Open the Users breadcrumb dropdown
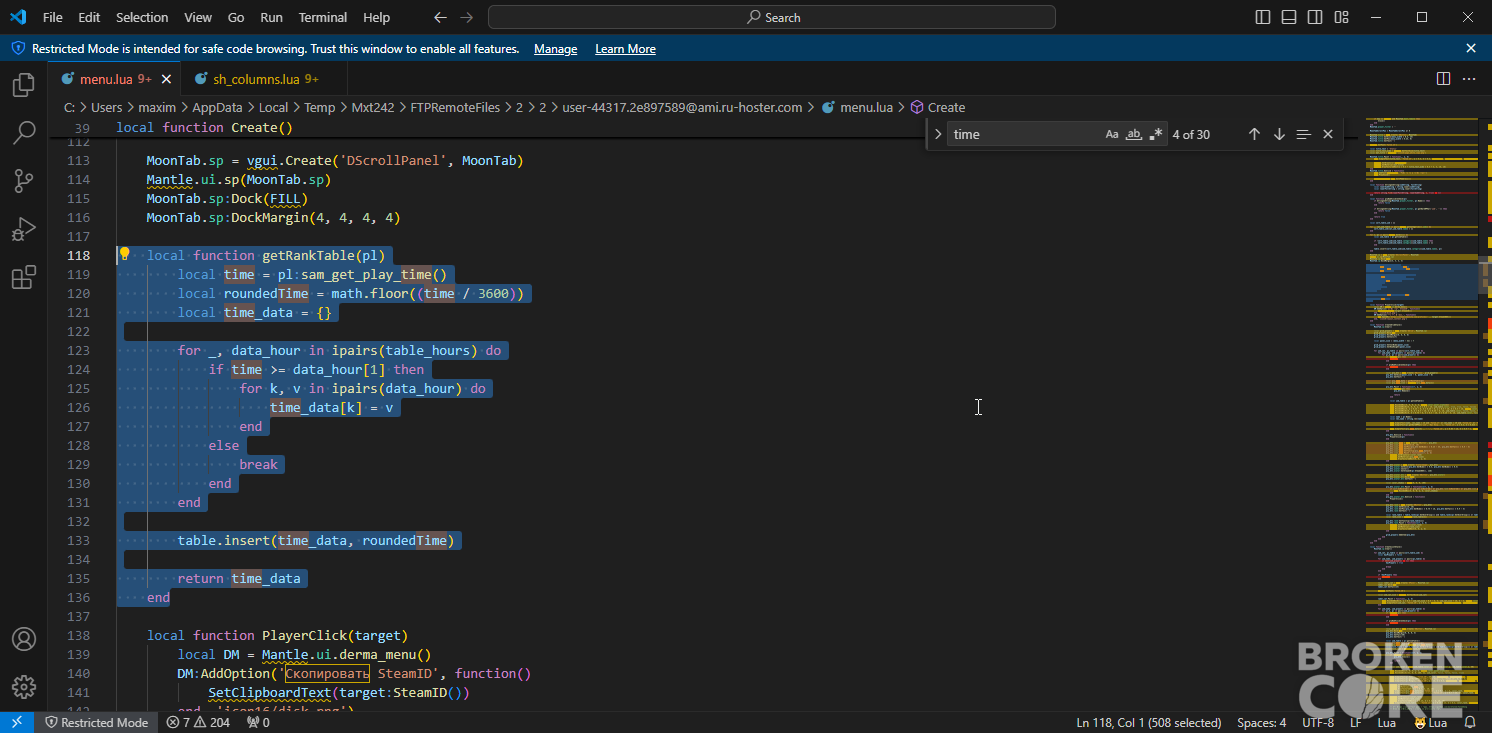 (x=106, y=107)
